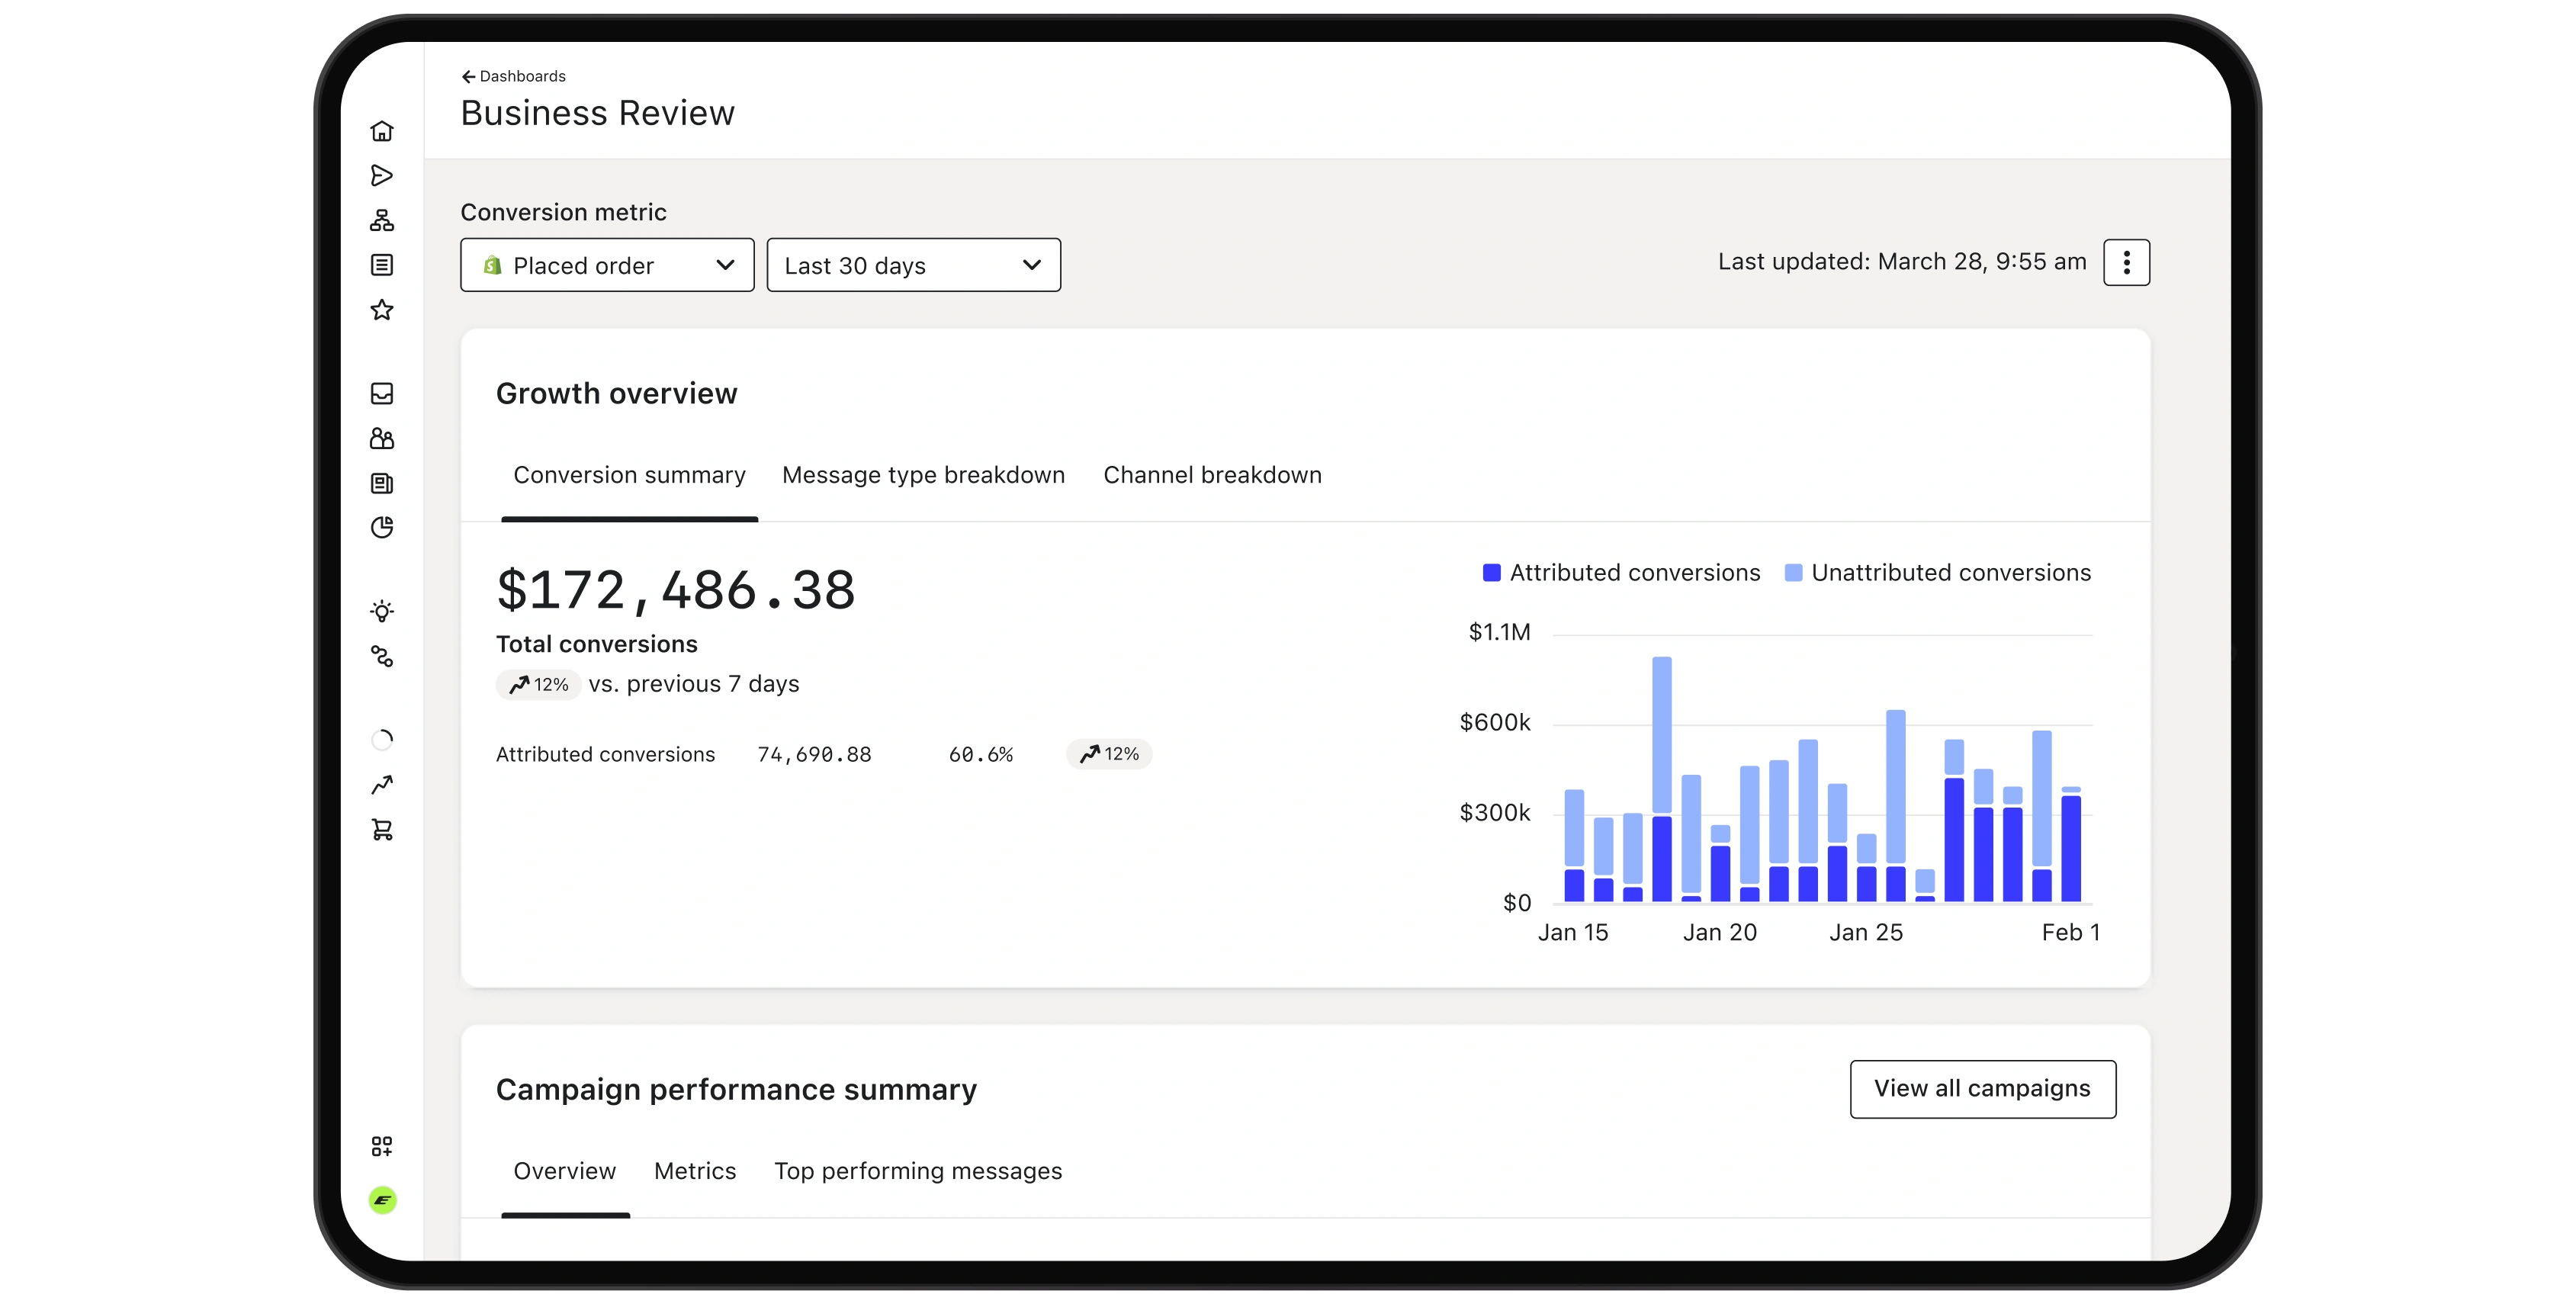Click the Total conversions label
Screen dimensions: 2576x1304
coord(596,645)
